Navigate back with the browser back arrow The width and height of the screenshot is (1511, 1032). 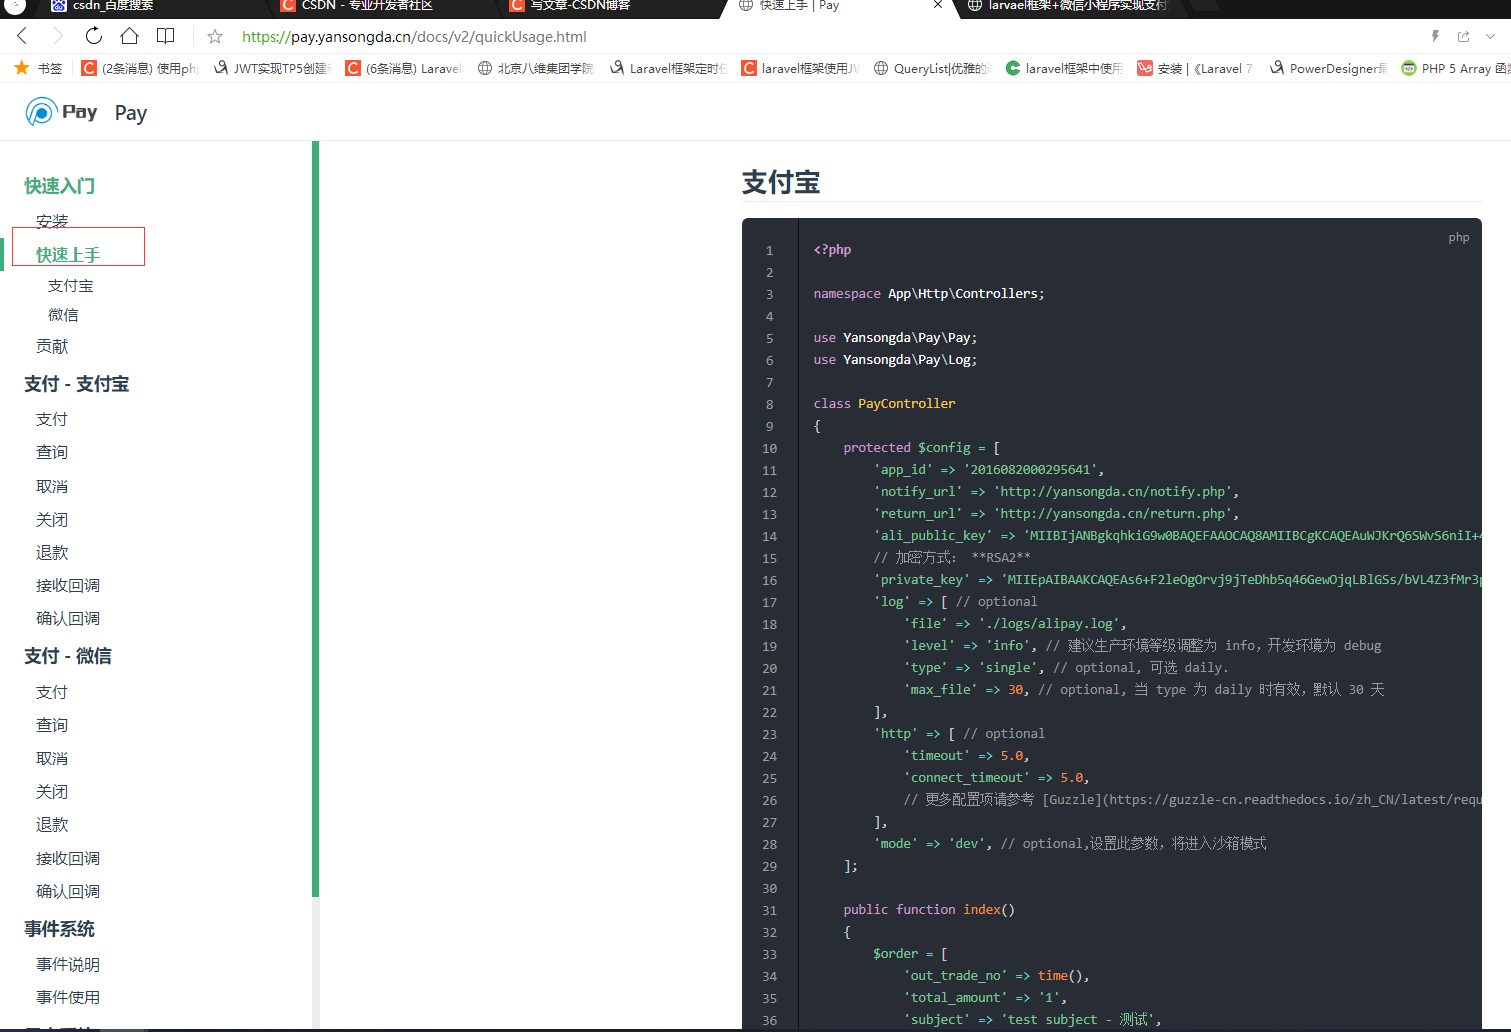[x=22, y=35]
